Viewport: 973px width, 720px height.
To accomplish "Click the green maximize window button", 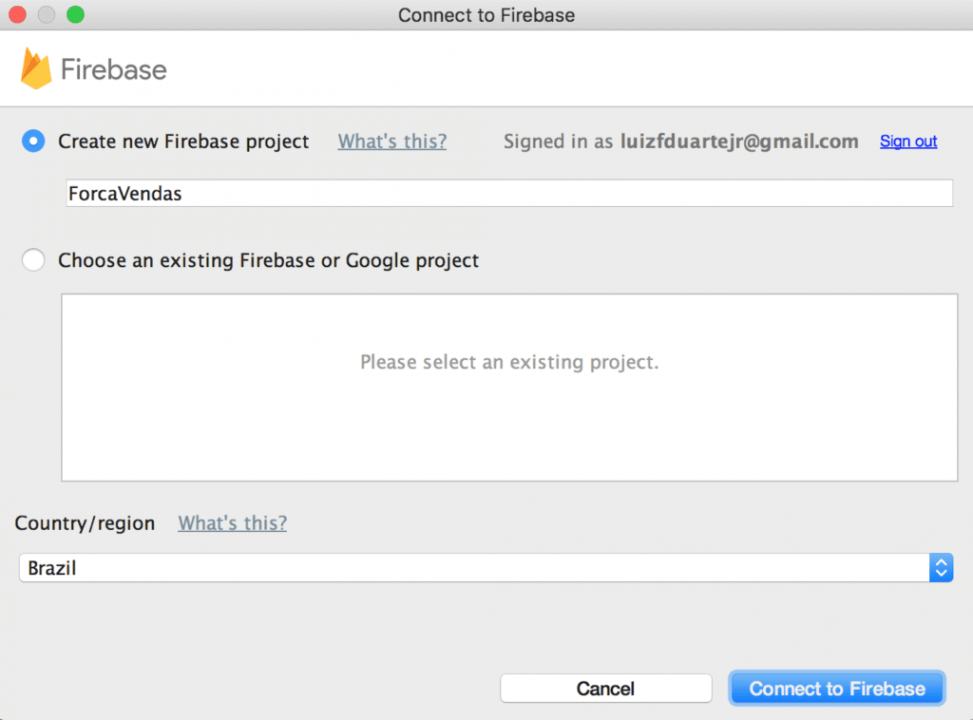I will pyautogui.click(x=76, y=14).
